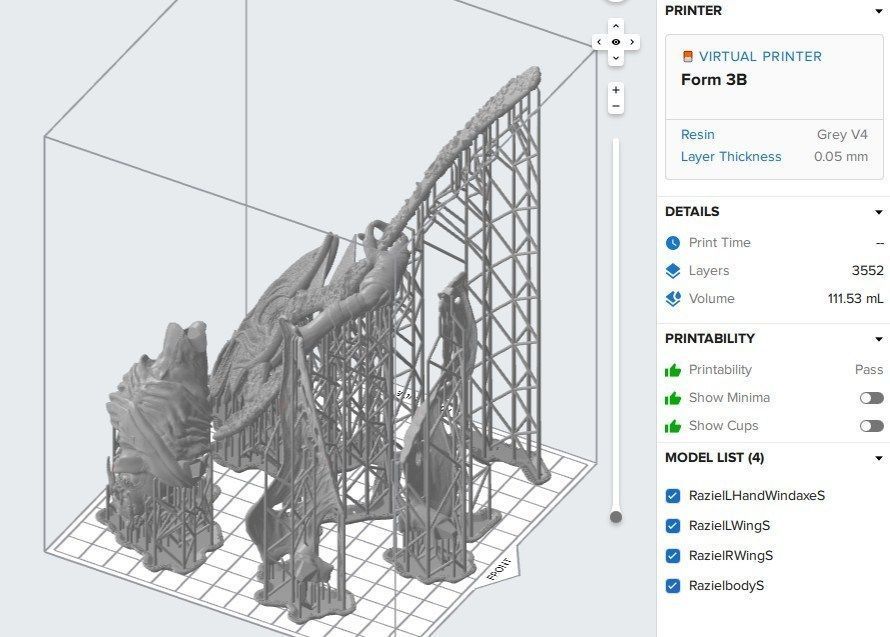Select RazielRWingS in the model list

click(731, 556)
